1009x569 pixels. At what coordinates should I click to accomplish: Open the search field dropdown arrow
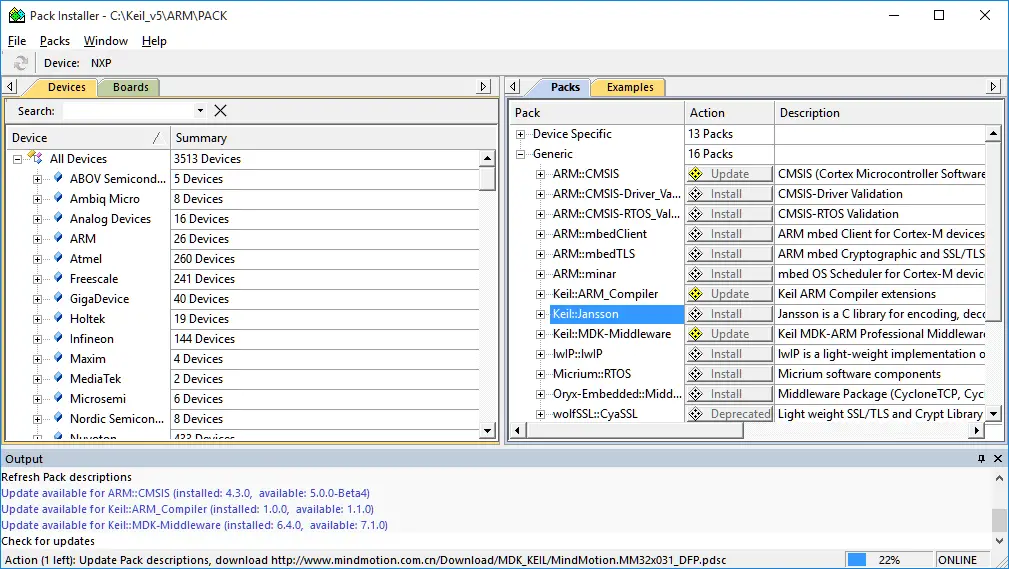(x=200, y=111)
